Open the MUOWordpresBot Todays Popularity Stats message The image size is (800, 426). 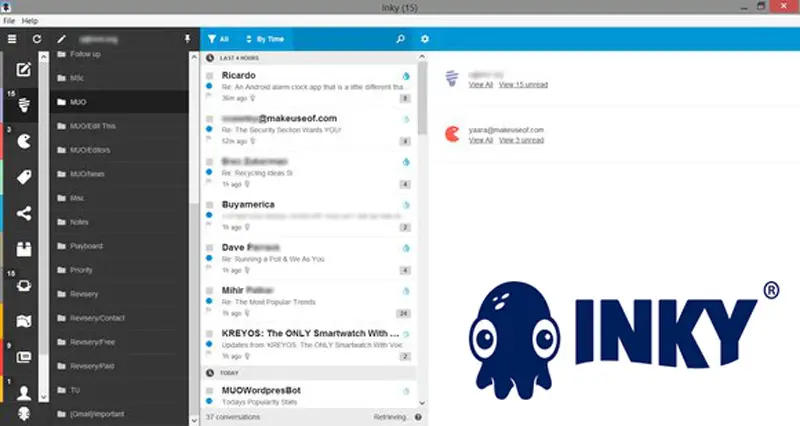[310, 396]
